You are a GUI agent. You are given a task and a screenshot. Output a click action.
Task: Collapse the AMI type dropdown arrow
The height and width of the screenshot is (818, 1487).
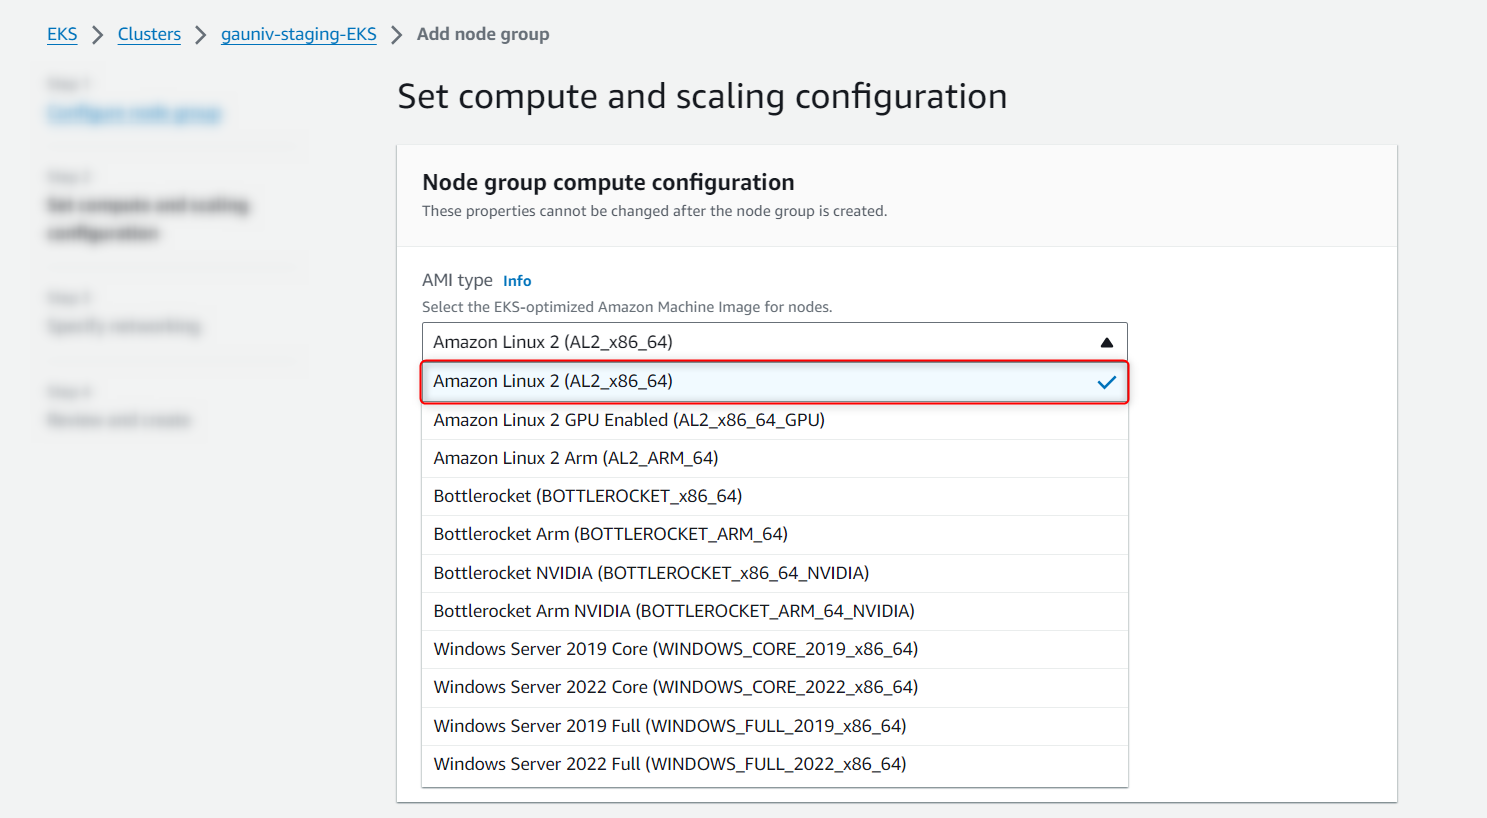(x=1106, y=342)
